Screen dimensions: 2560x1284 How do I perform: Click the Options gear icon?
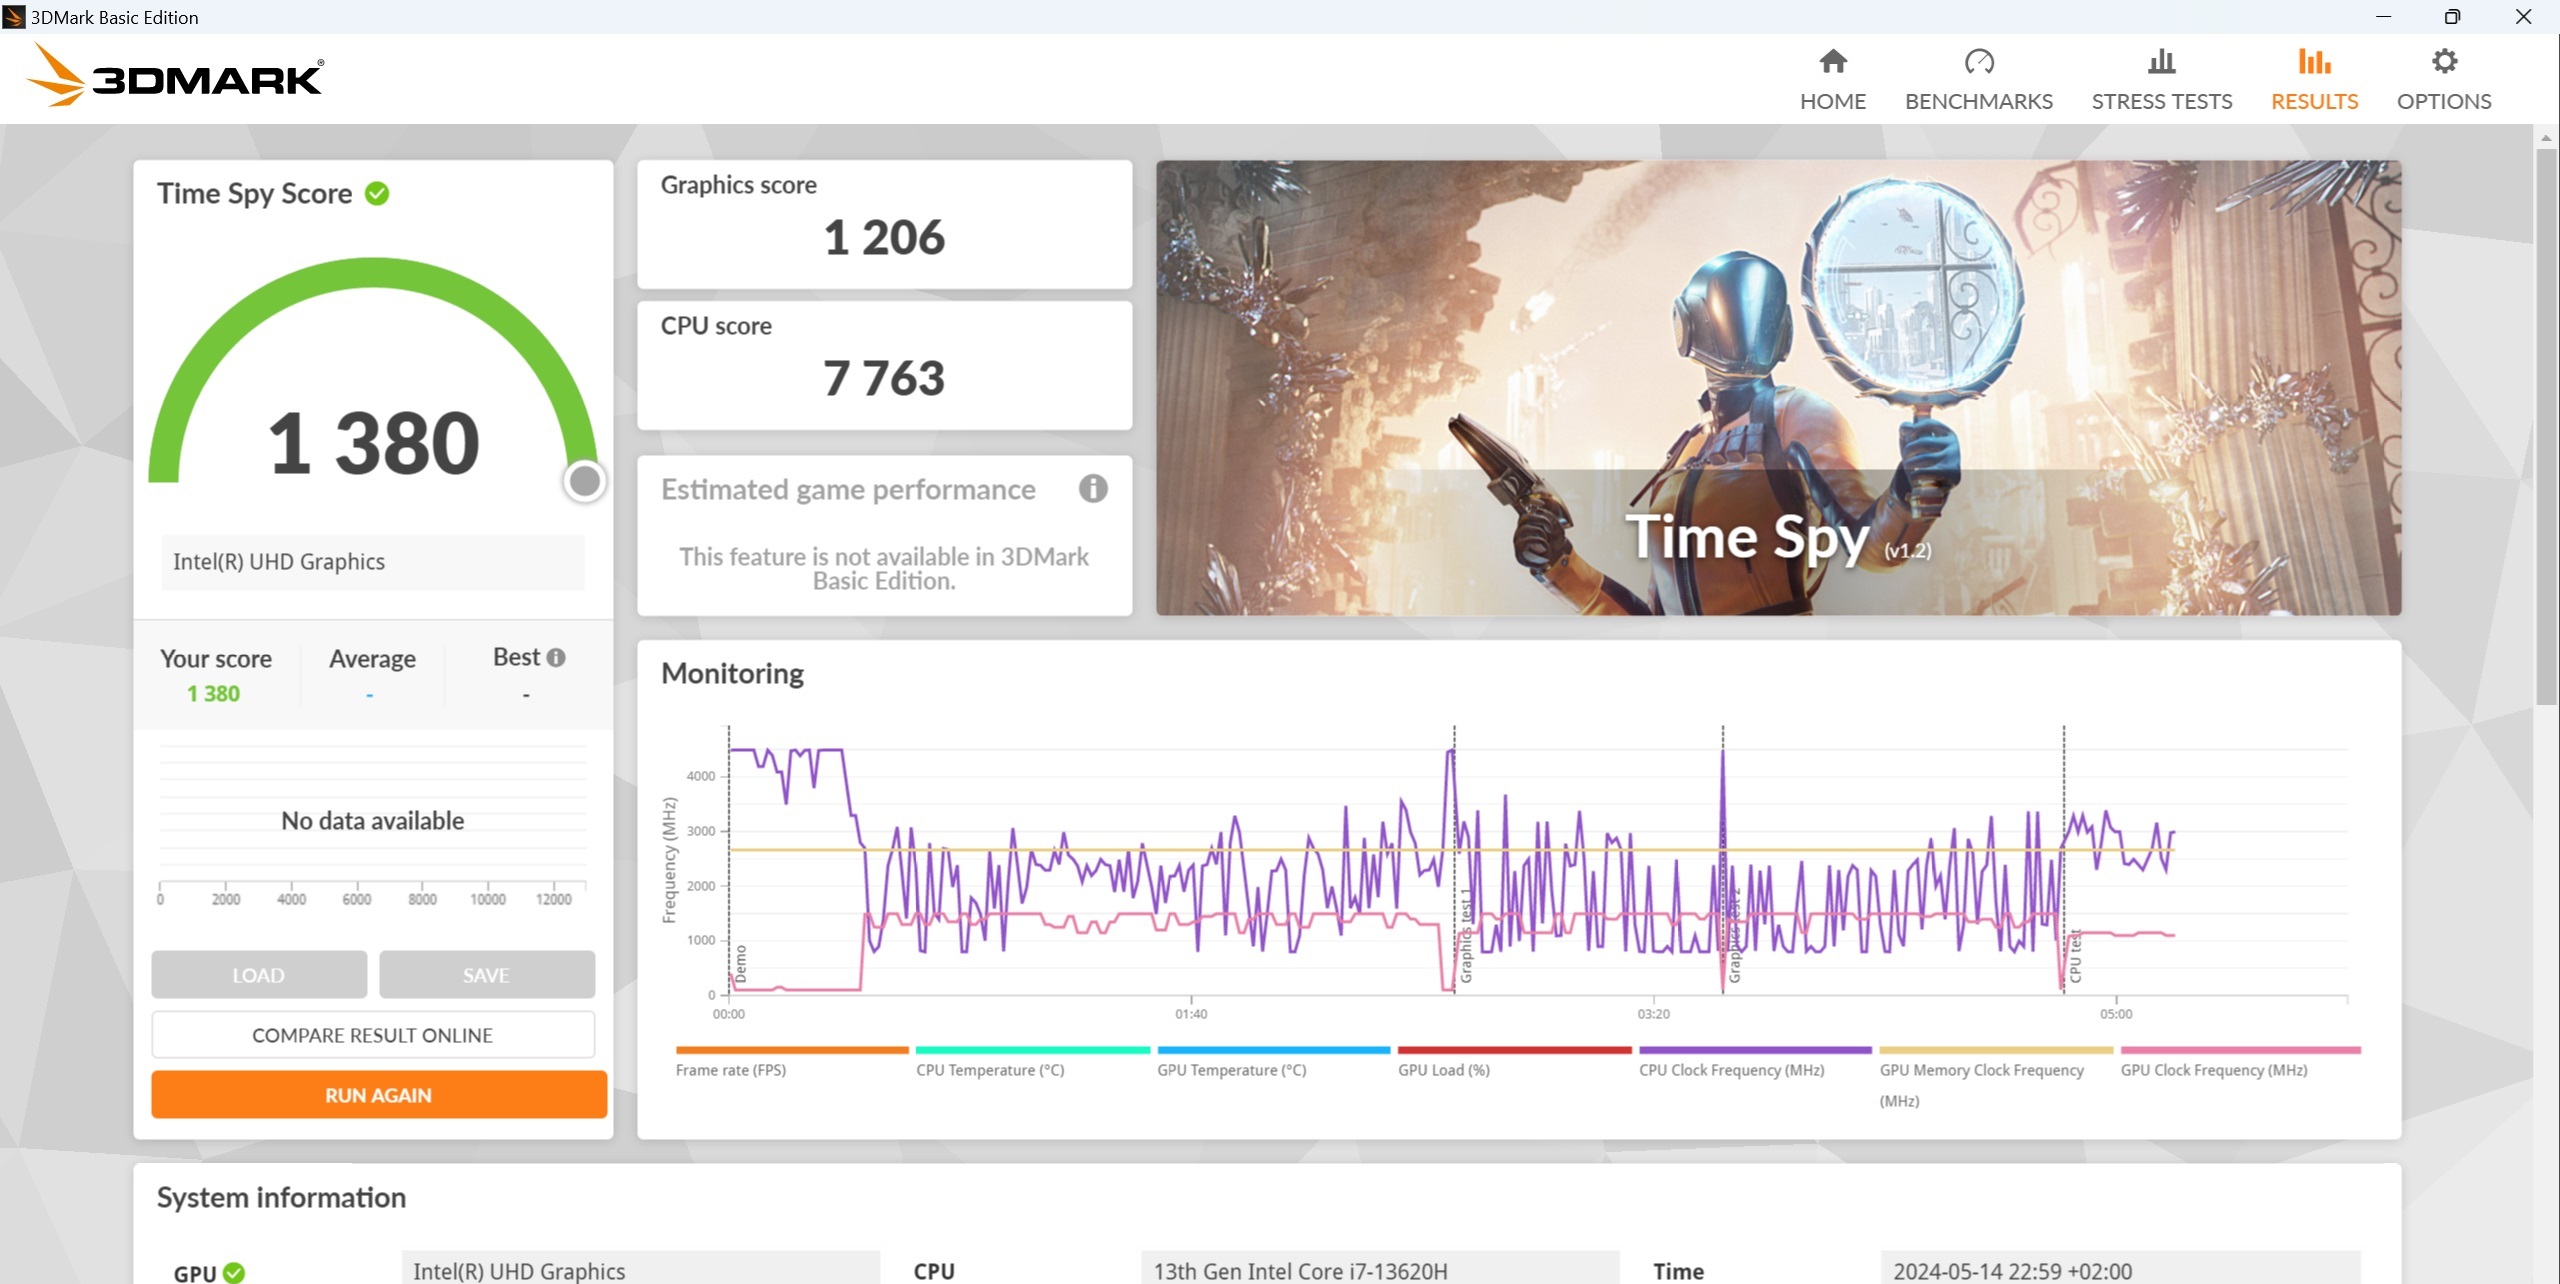(x=2444, y=62)
